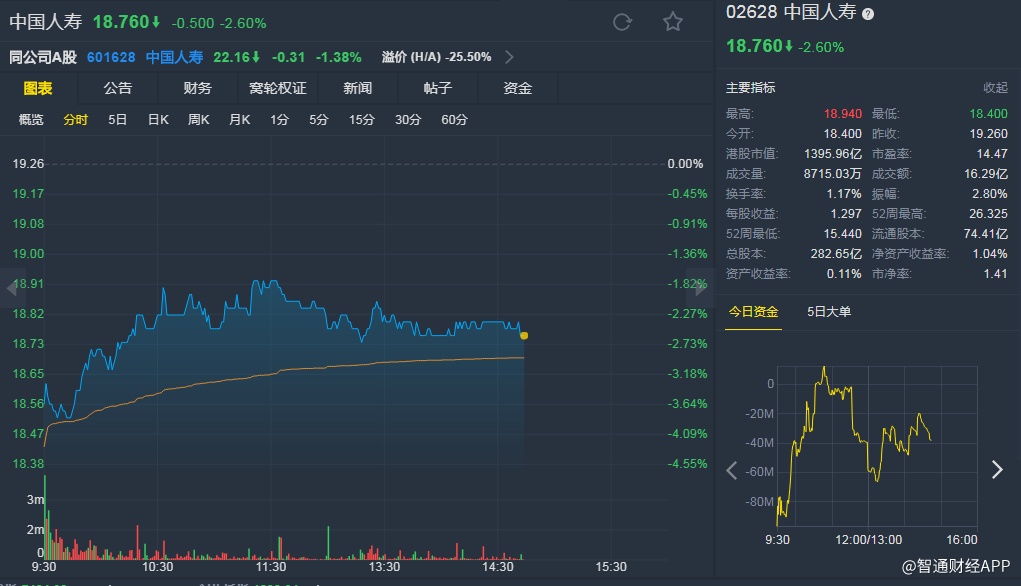The image size is (1021, 586).
Task: Open A-share code 601628 link
Action: point(114,57)
